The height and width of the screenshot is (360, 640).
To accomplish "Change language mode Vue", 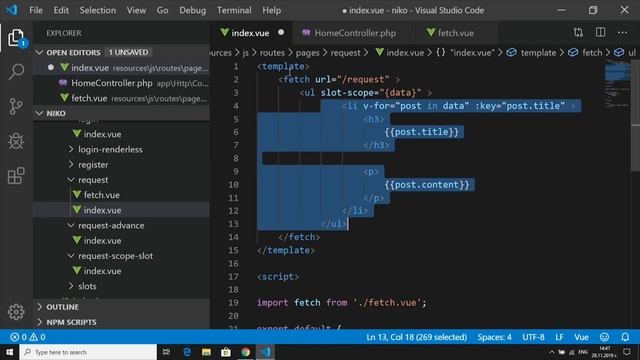I will tap(581, 337).
